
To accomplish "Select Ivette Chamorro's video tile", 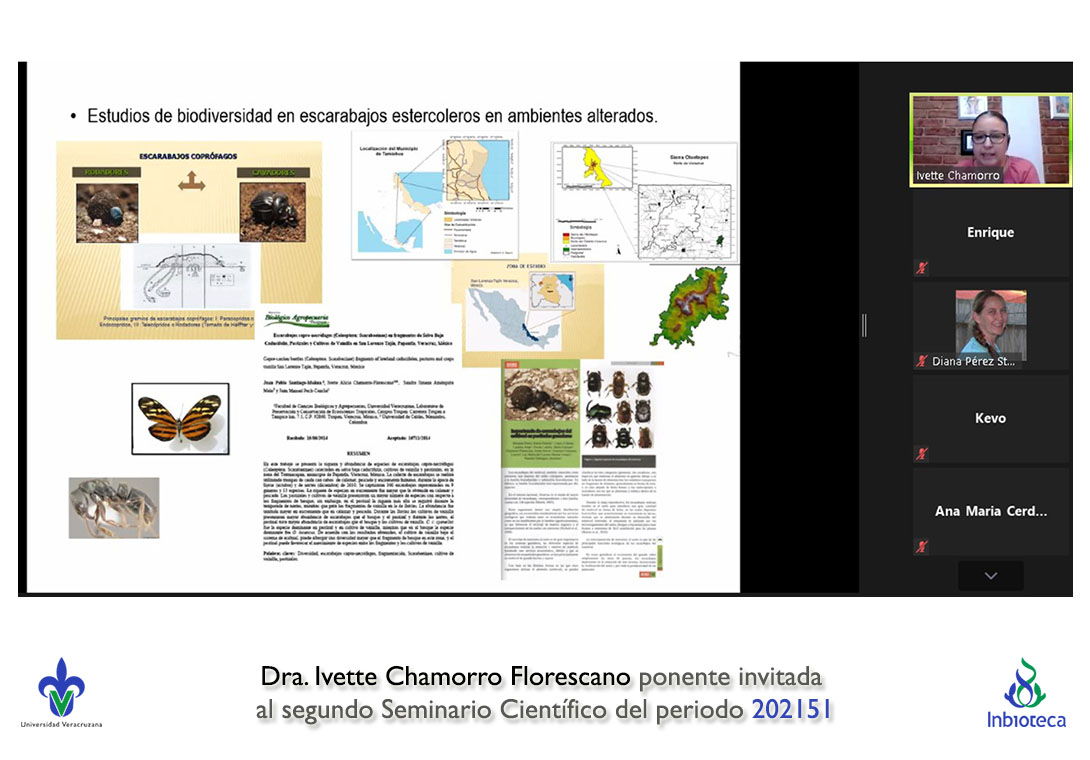I will click(x=990, y=139).
